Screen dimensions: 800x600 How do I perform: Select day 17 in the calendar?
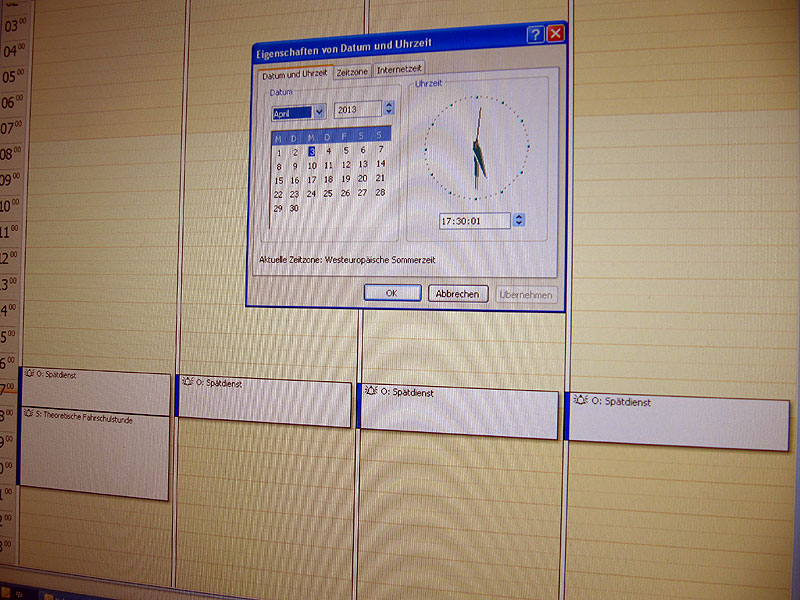pyautogui.click(x=312, y=180)
